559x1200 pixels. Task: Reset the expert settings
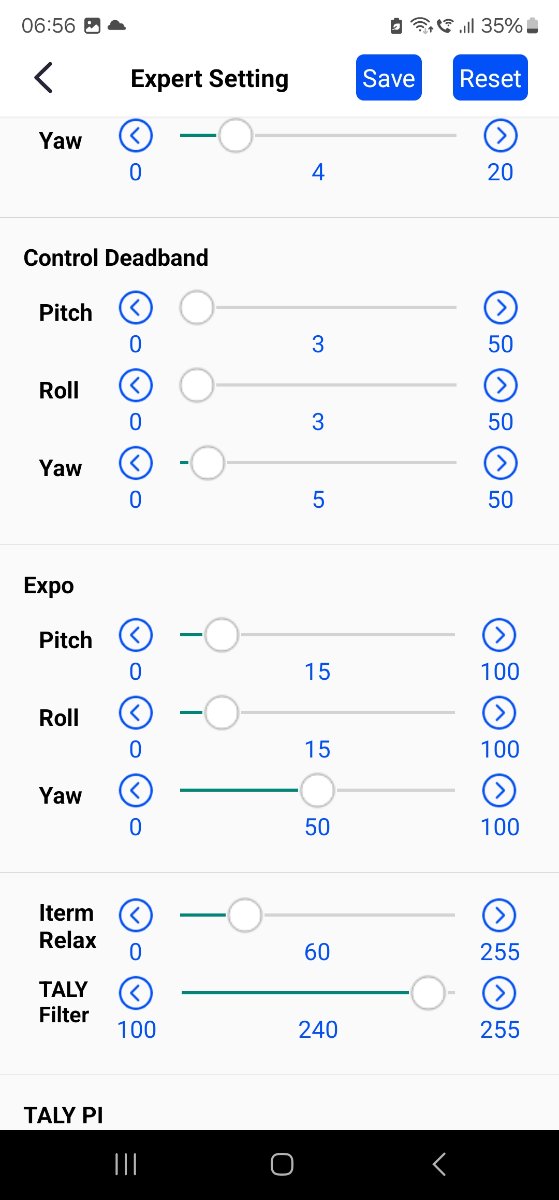[490, 78]
